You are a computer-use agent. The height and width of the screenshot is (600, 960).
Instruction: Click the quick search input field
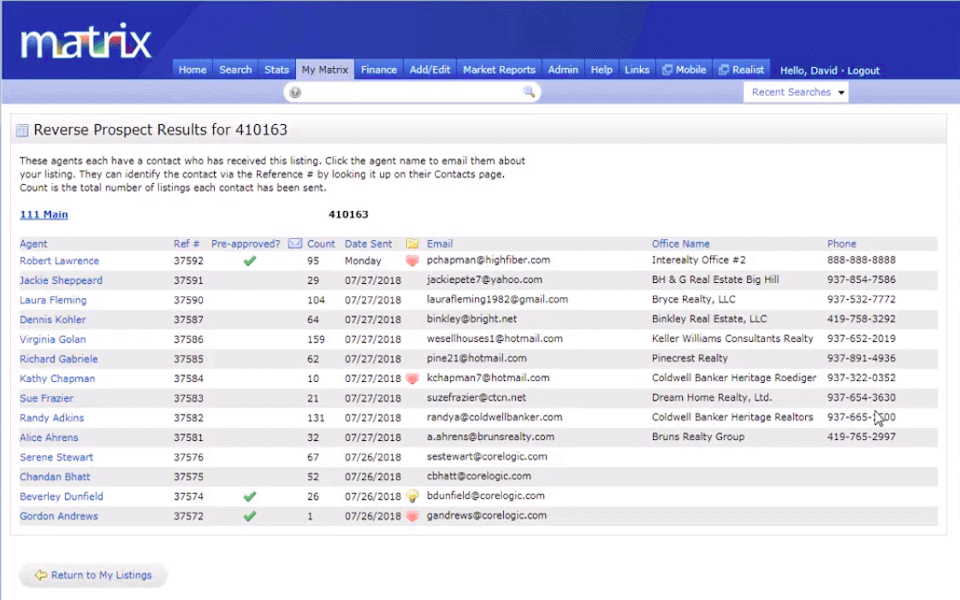[413, 92]
